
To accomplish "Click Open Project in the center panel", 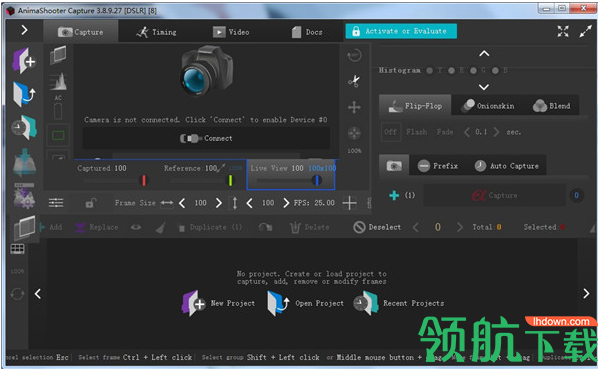I will (305, 303).
